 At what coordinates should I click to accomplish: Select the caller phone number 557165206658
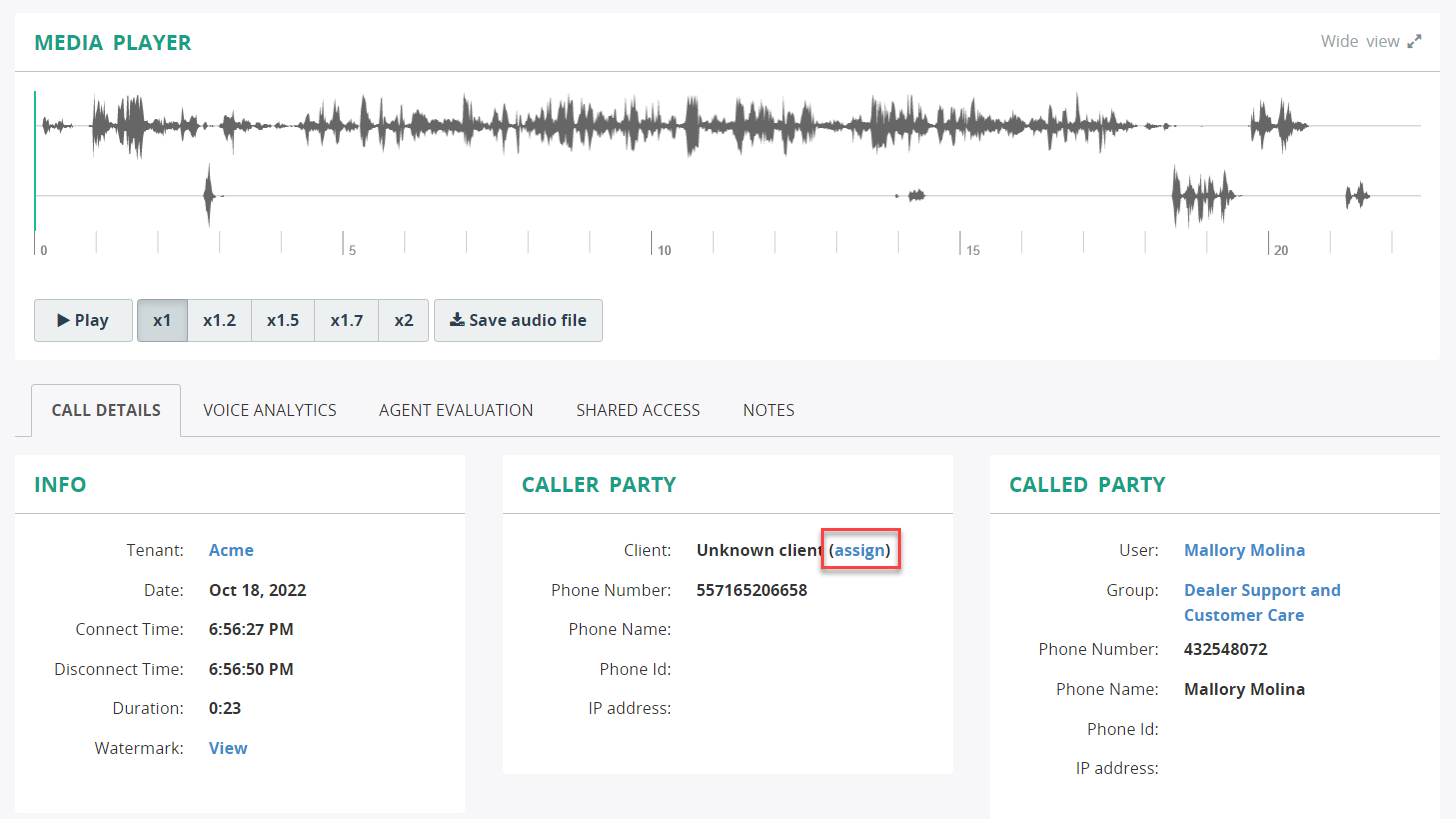(x=752, y=590)
